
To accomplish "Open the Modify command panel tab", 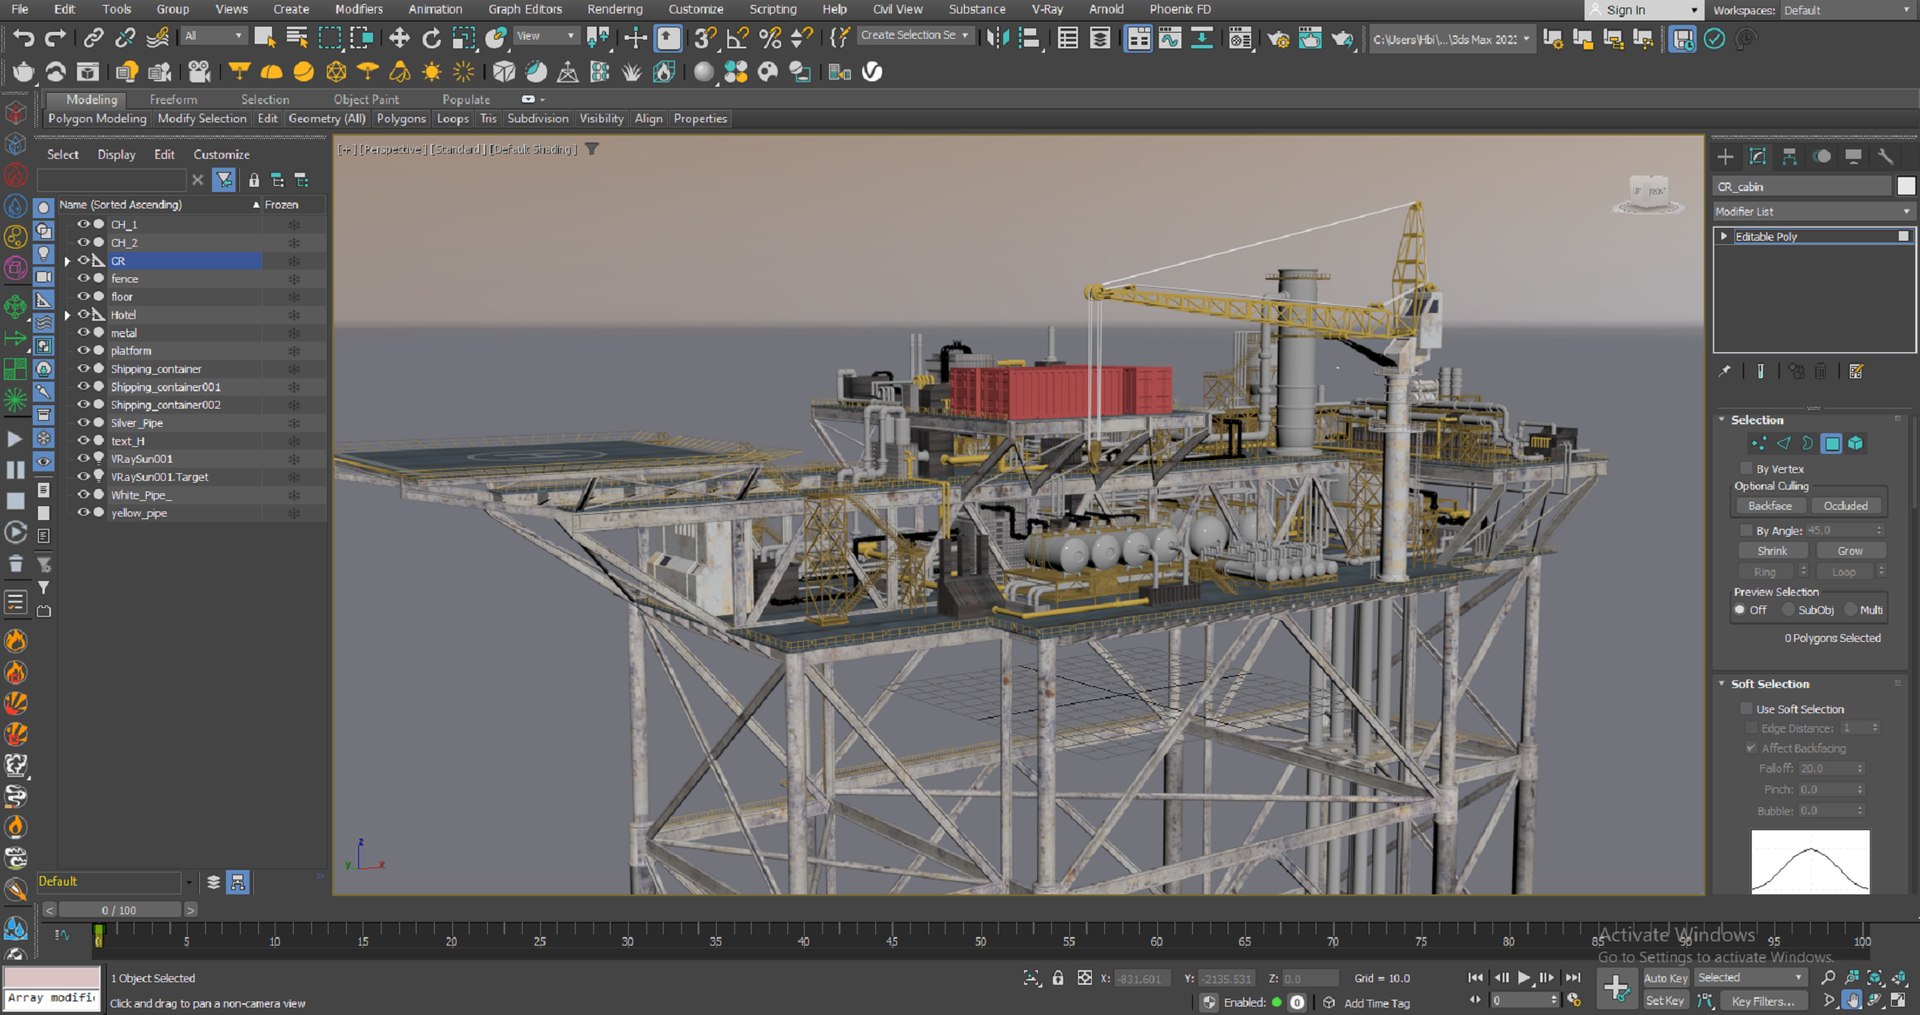I will pyautogui.click(x=1758, y=157).
